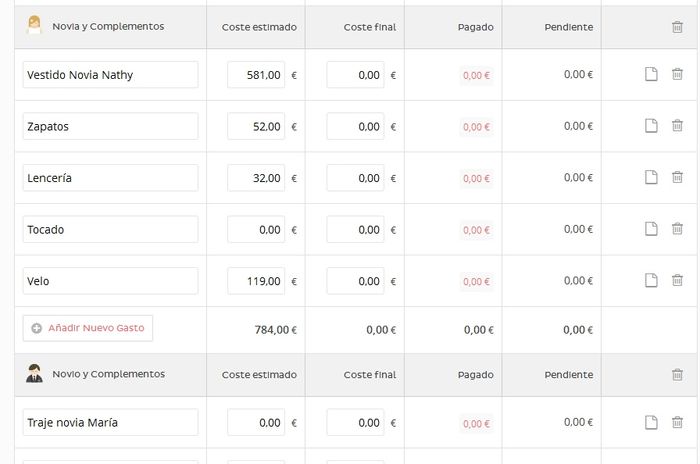Click the bride avatar icon in category header

[x=34, y=25]
